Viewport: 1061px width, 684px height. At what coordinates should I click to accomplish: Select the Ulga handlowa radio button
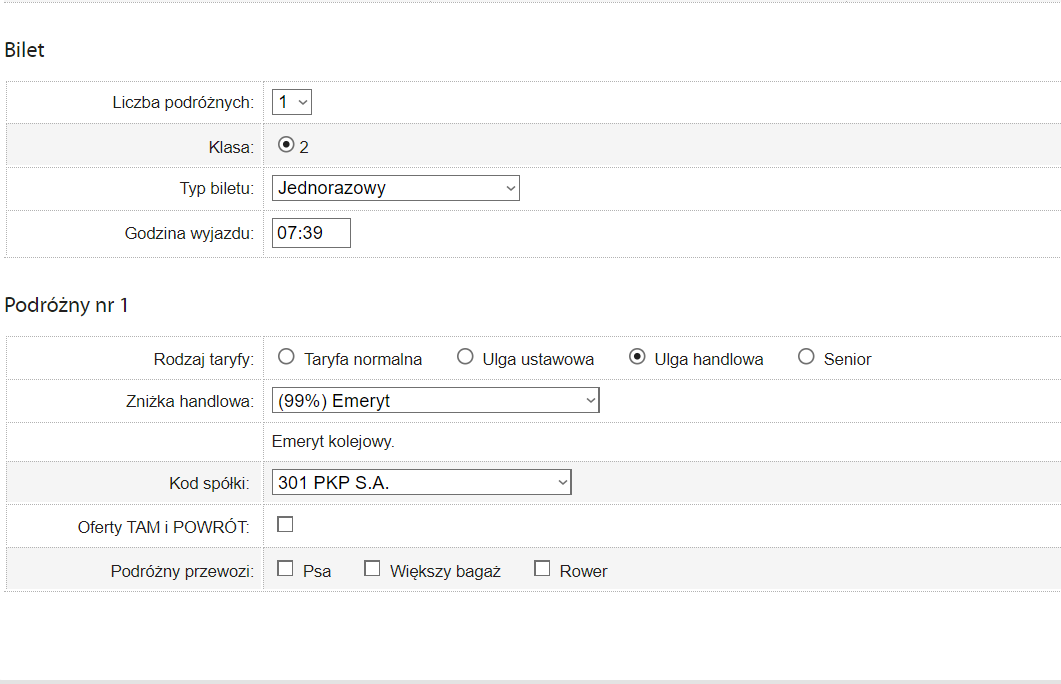[x=636, y=357]
